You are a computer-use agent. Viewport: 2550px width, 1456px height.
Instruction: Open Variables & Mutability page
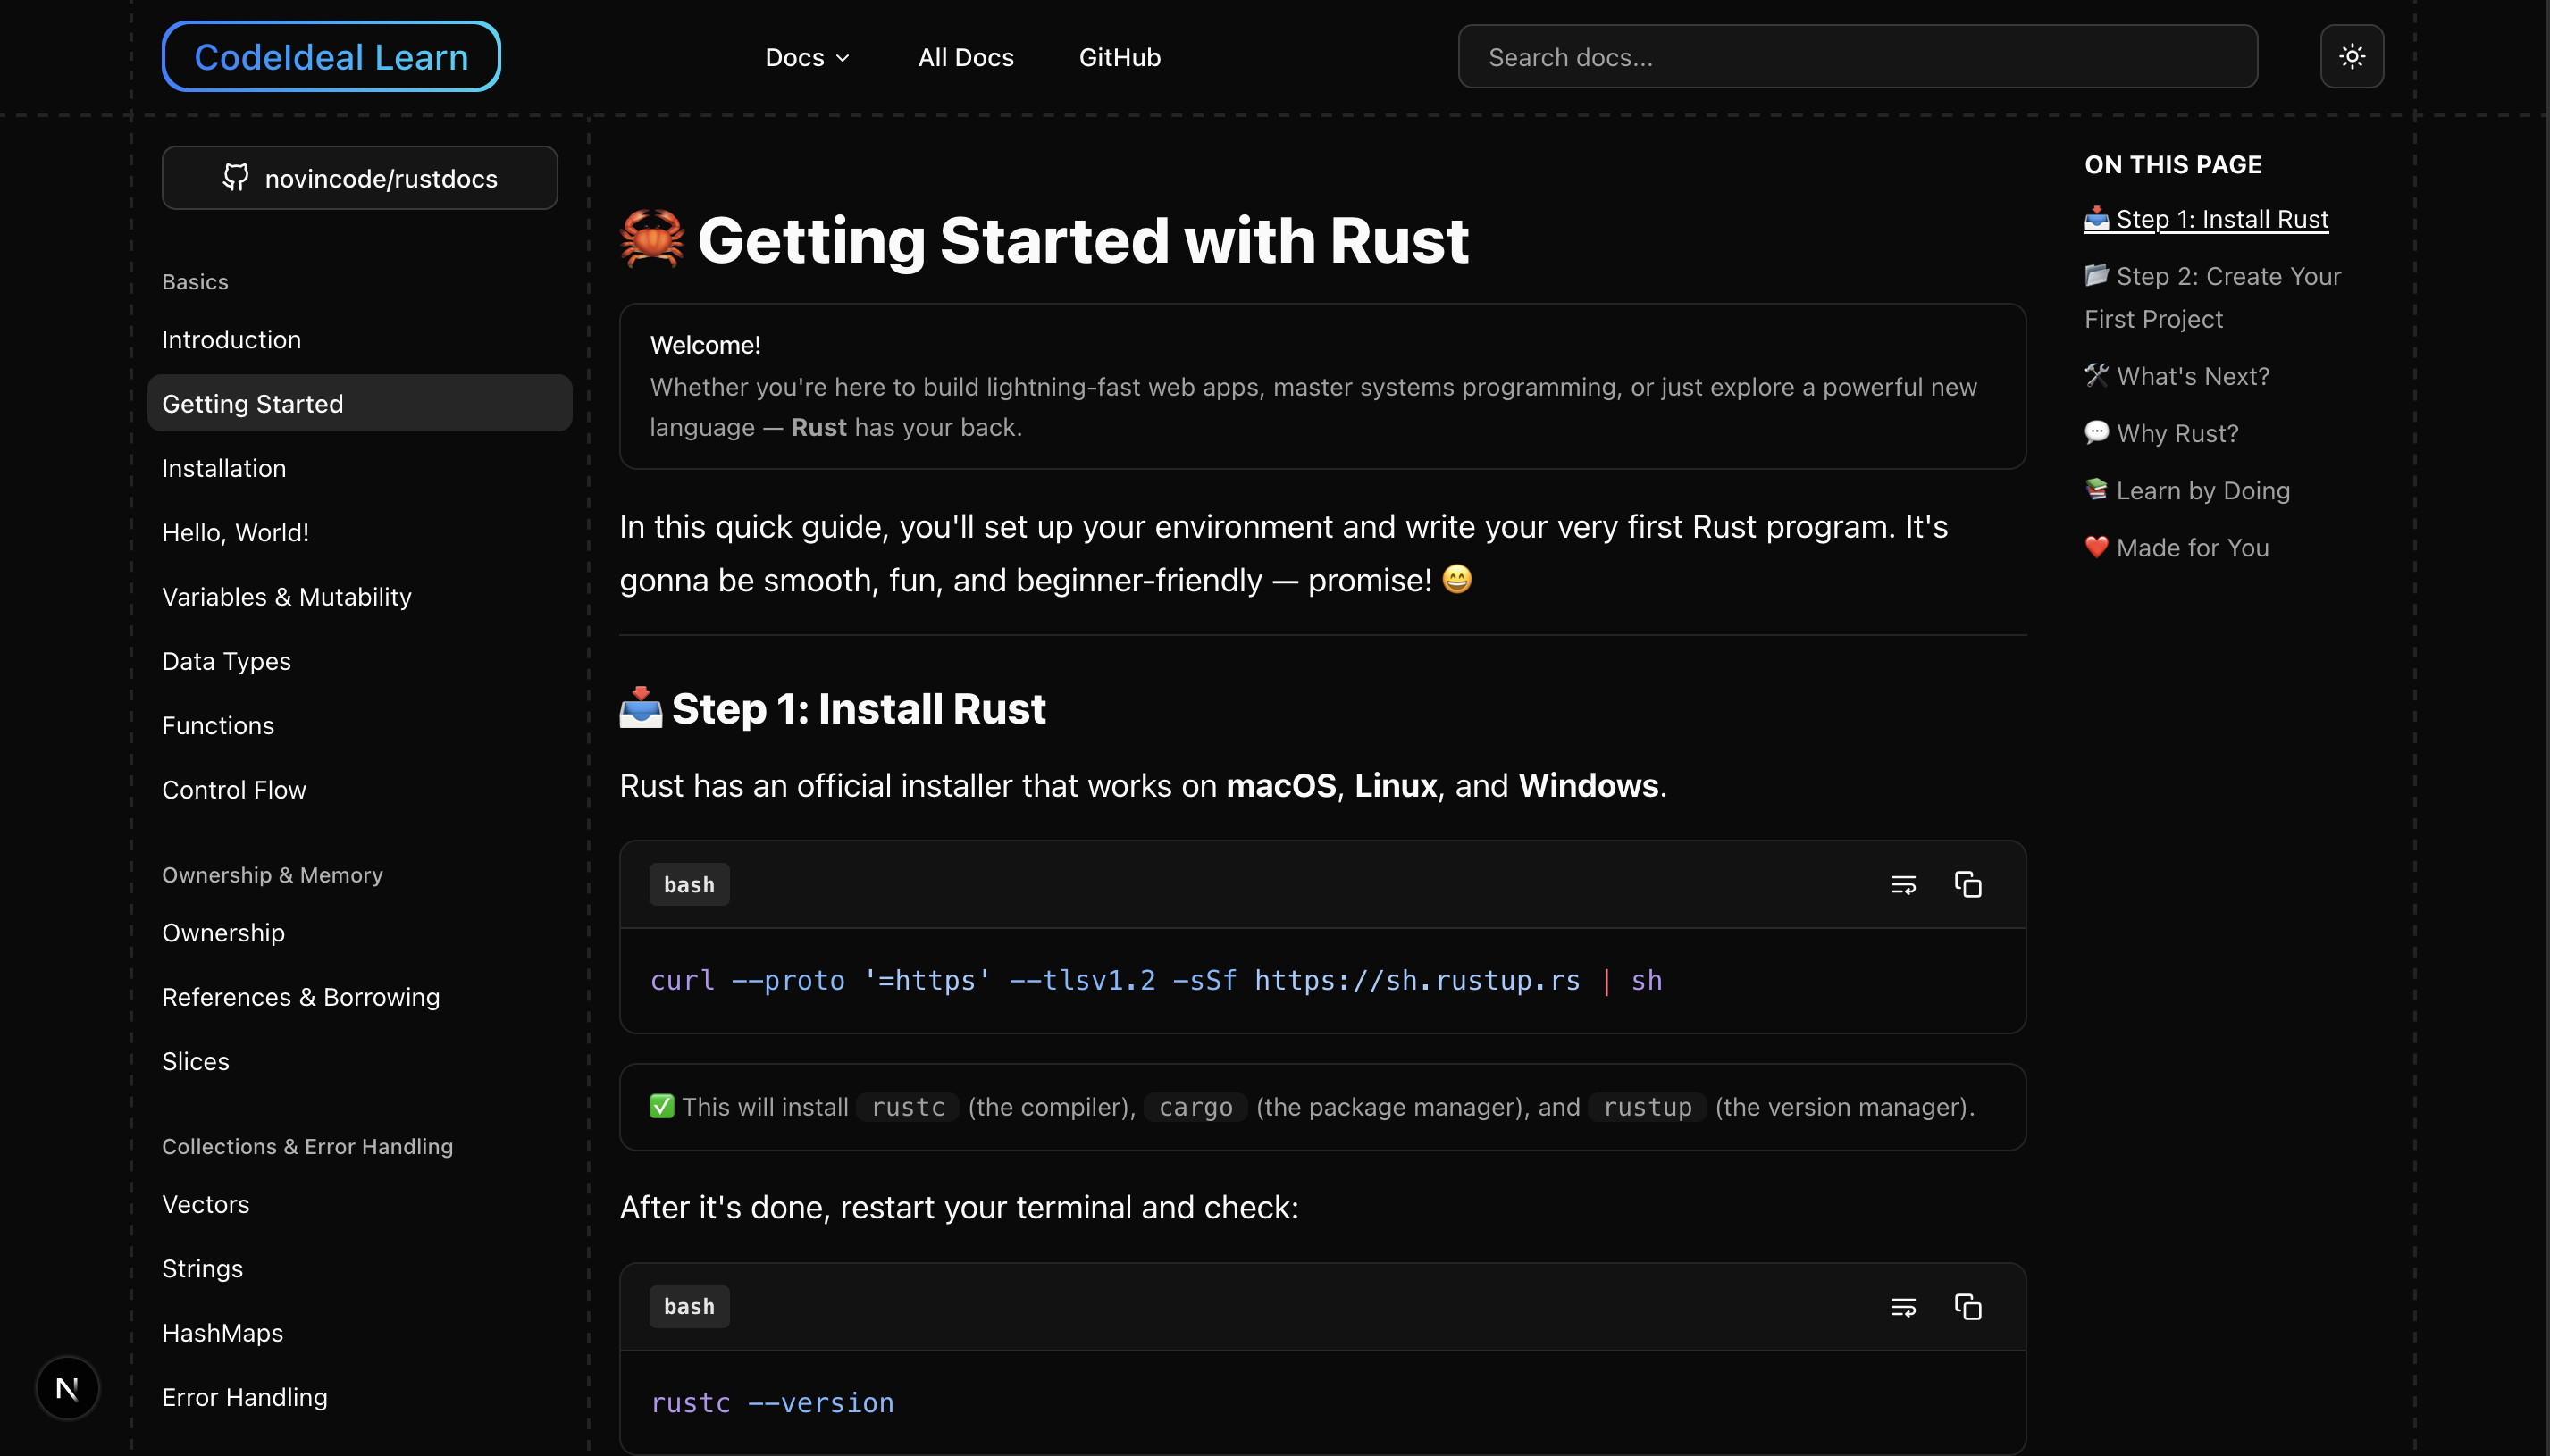tap(286, 597)
